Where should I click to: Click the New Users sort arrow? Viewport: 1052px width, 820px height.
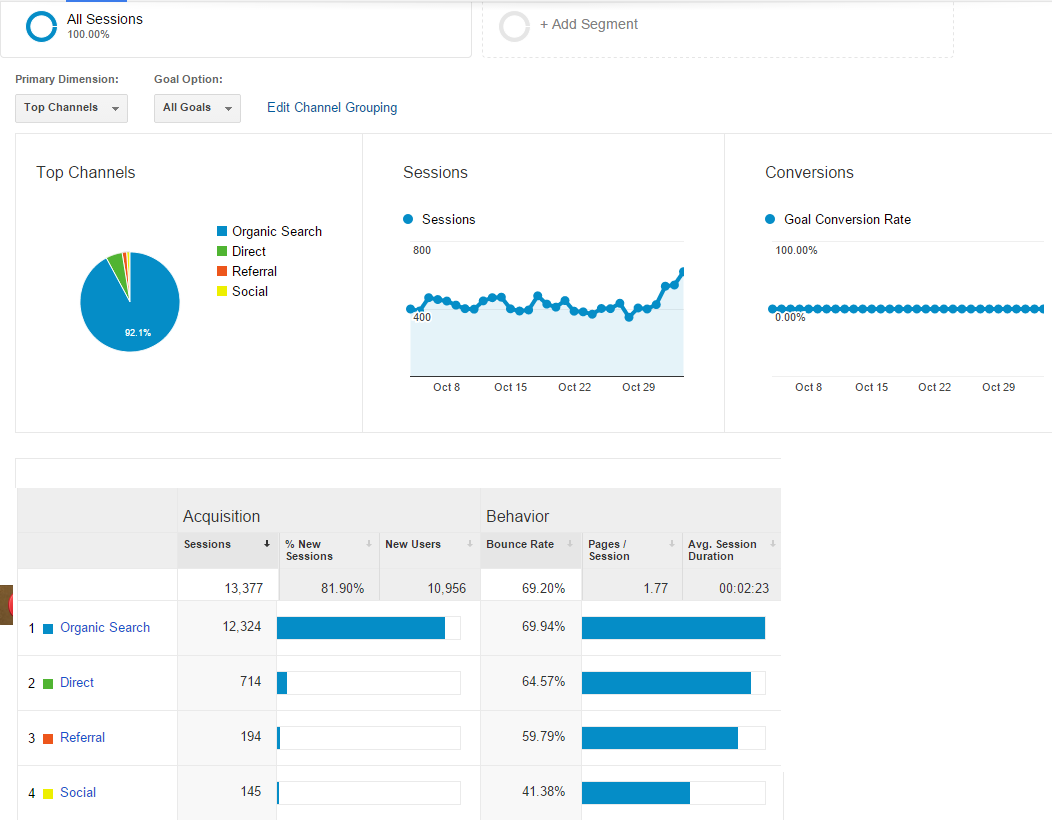470,544
